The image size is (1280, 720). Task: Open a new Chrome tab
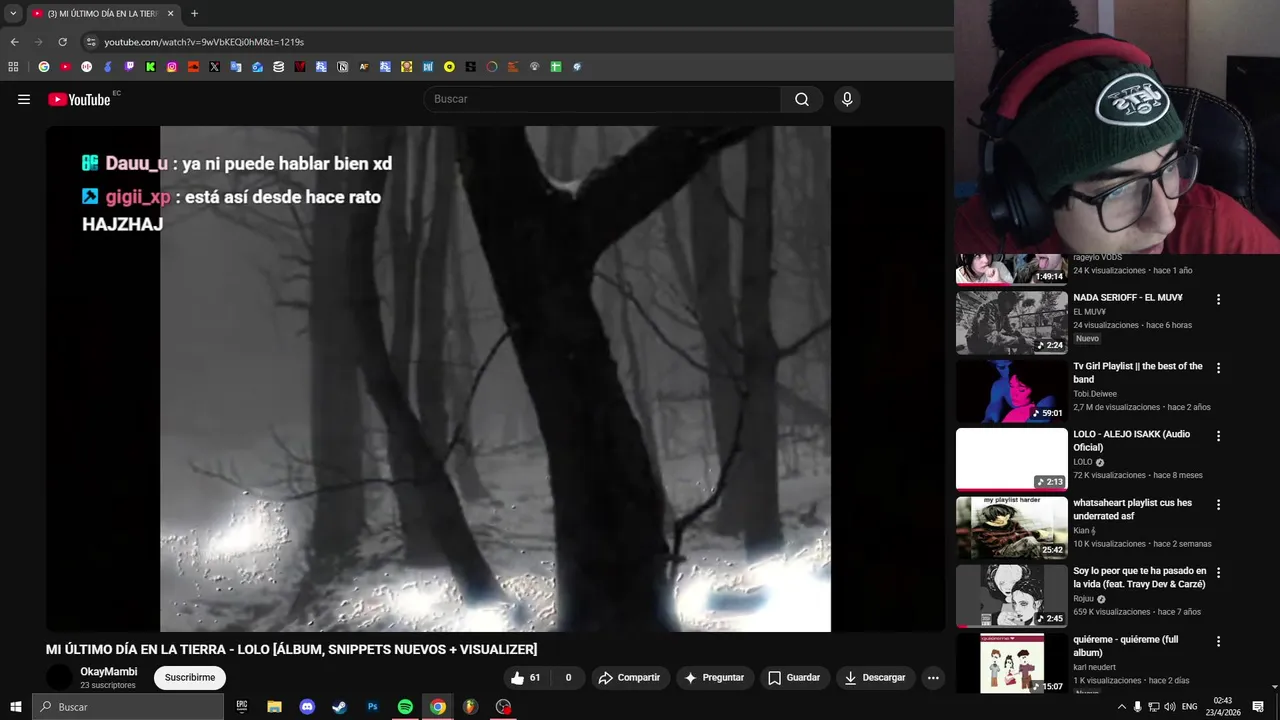click(194, 13)
